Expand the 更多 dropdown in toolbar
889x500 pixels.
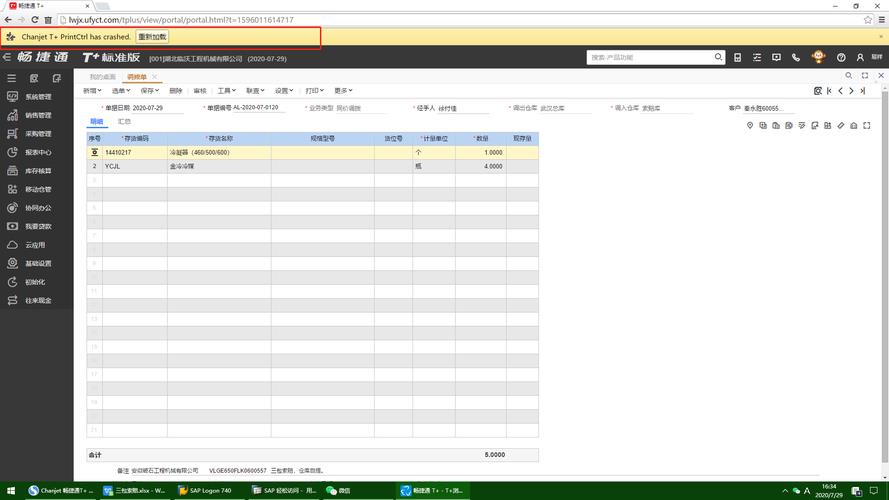point(342,91)
